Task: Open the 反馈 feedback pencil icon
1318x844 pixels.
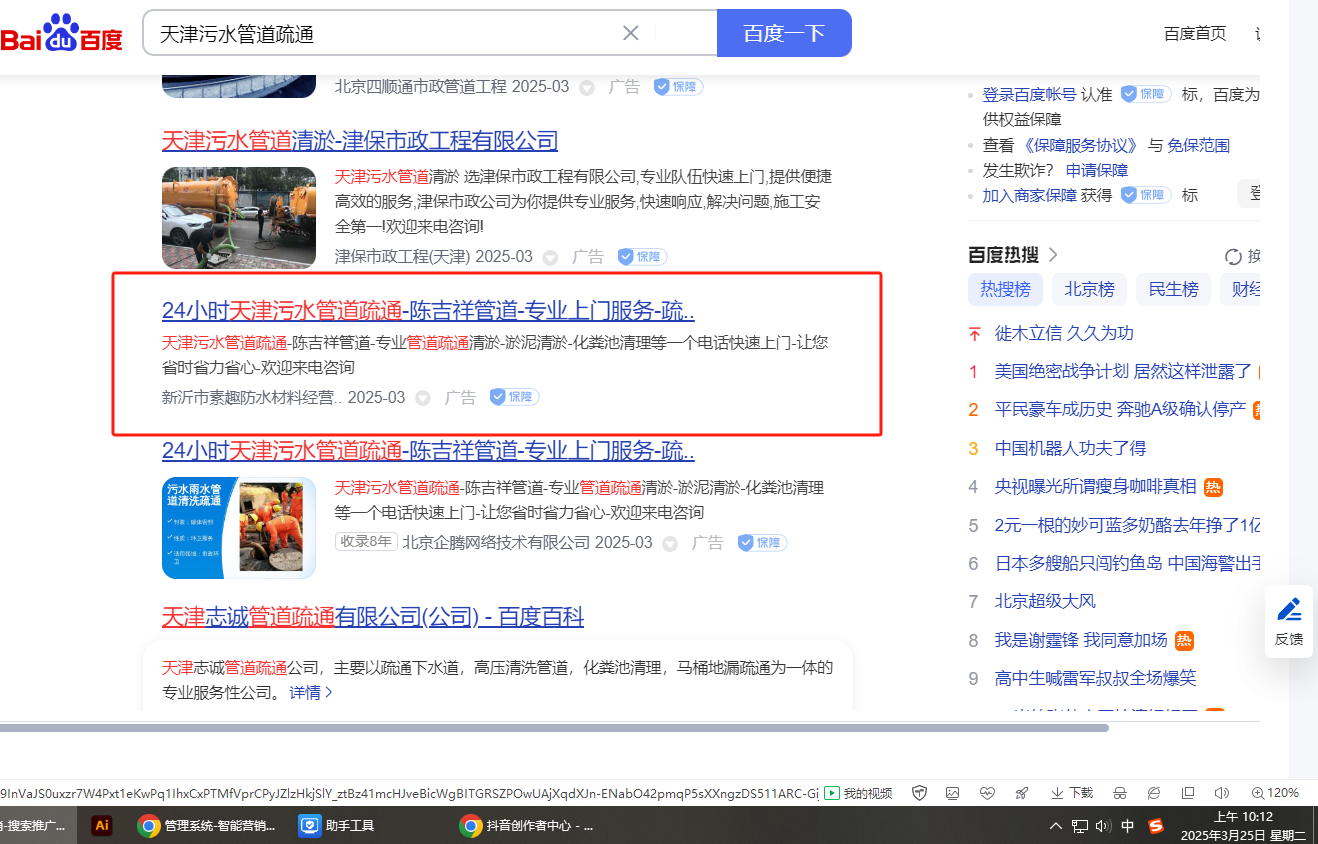Action: [1289, 609]
